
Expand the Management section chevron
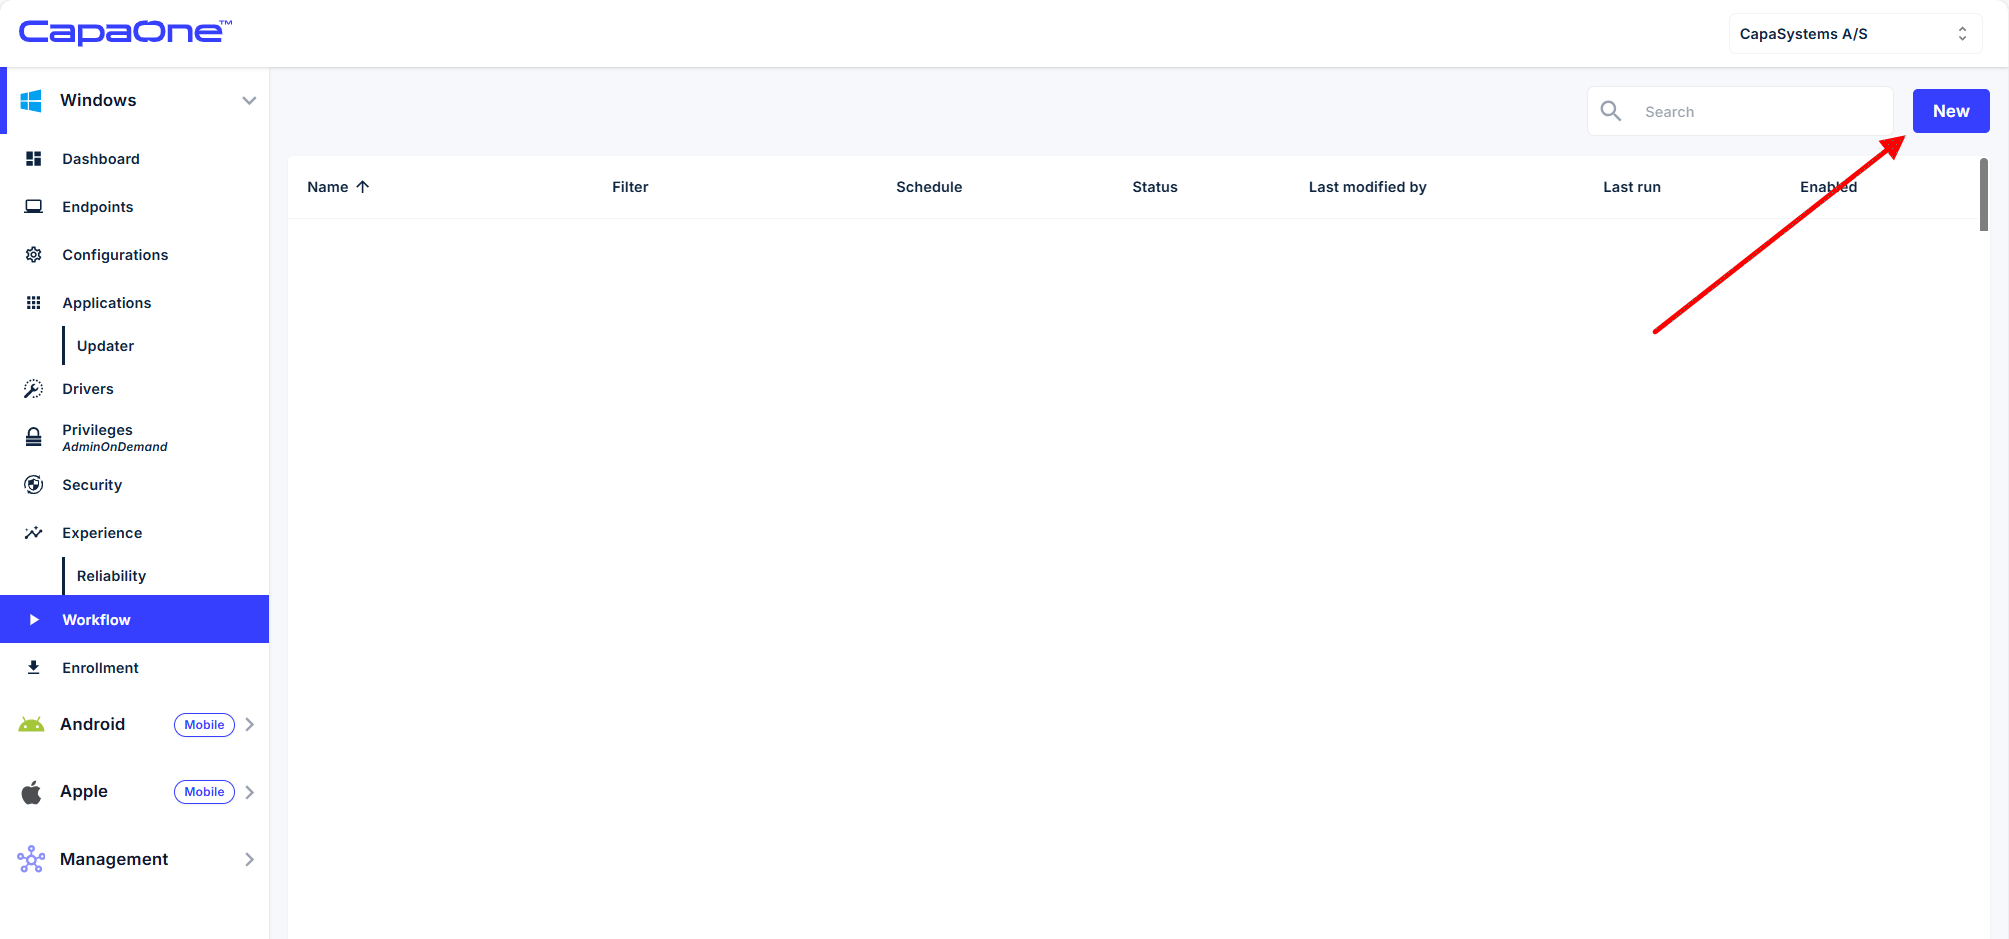click(249, 859)
